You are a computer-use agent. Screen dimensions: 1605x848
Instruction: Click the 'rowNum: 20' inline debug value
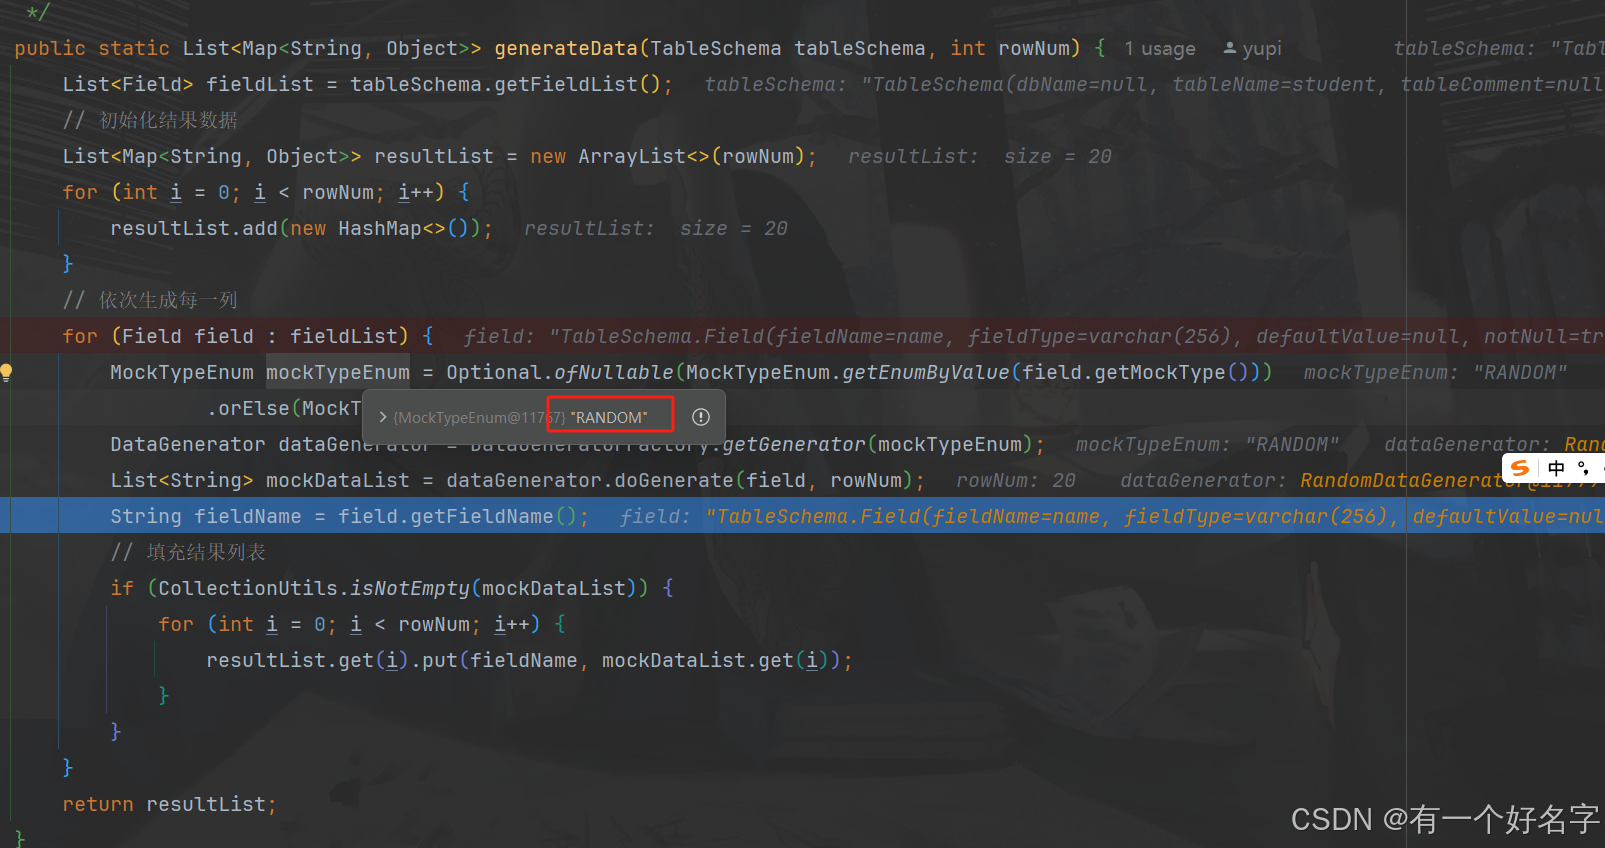pos(1016,480)
